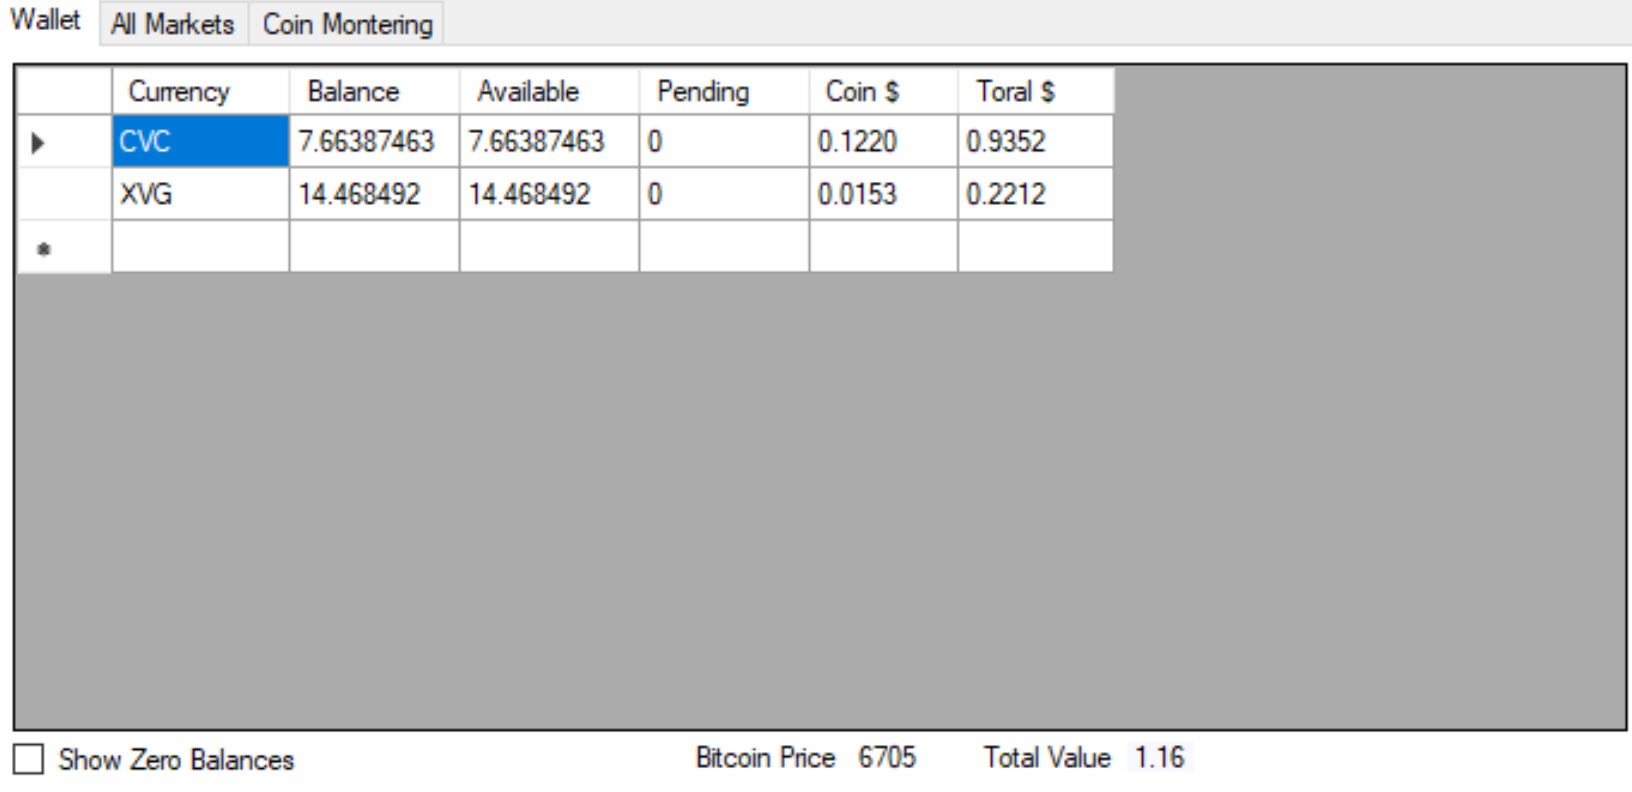Click the XVG coin price 0.0153
The image size is (1632, 792).
tap(883, 194)
